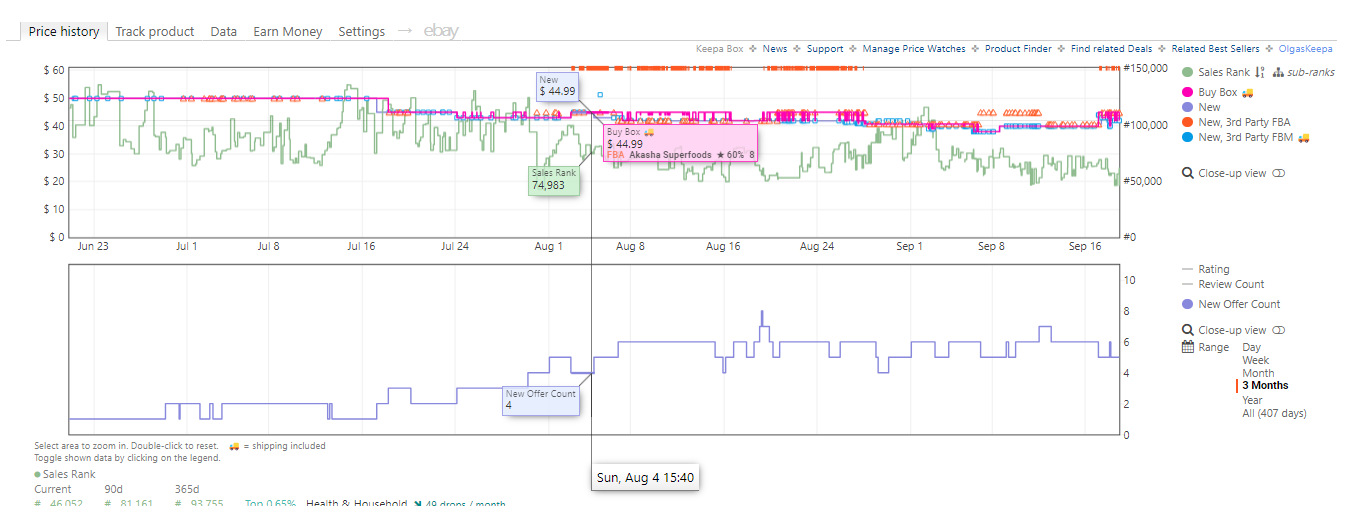Toggle Close-up view switch for offer chart

coord(1278,330)
